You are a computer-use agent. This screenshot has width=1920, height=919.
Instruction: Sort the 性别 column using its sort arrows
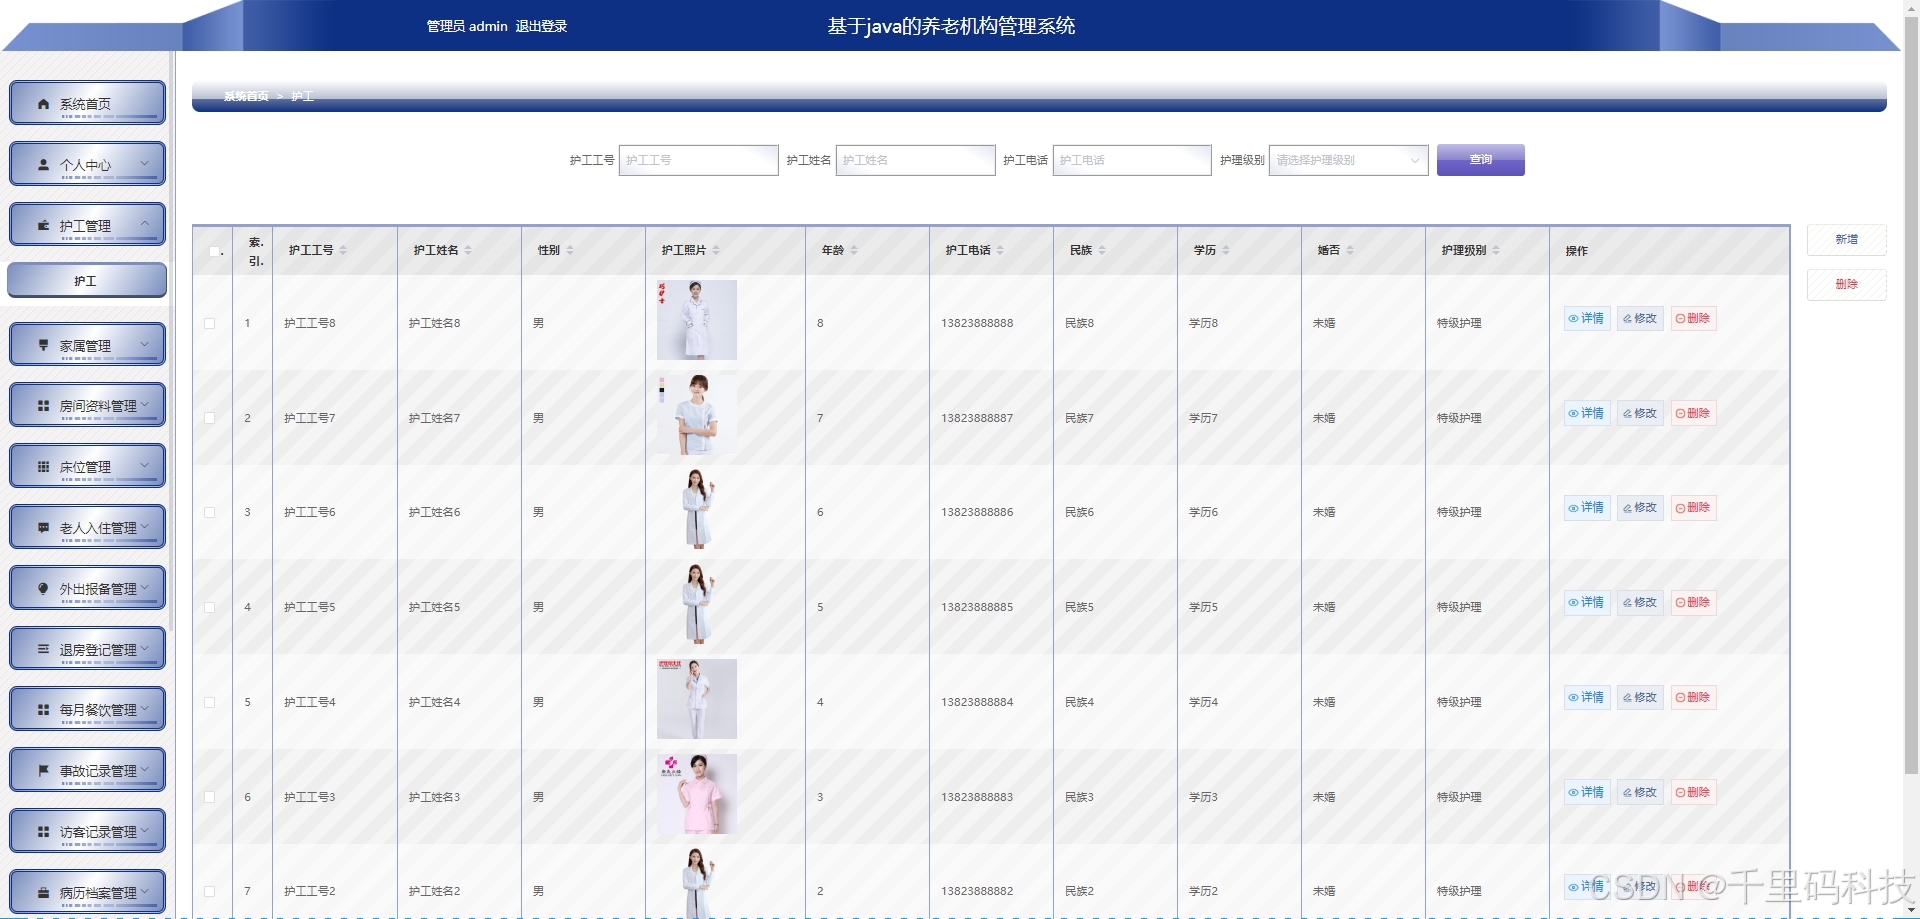(x=570, y=251)
